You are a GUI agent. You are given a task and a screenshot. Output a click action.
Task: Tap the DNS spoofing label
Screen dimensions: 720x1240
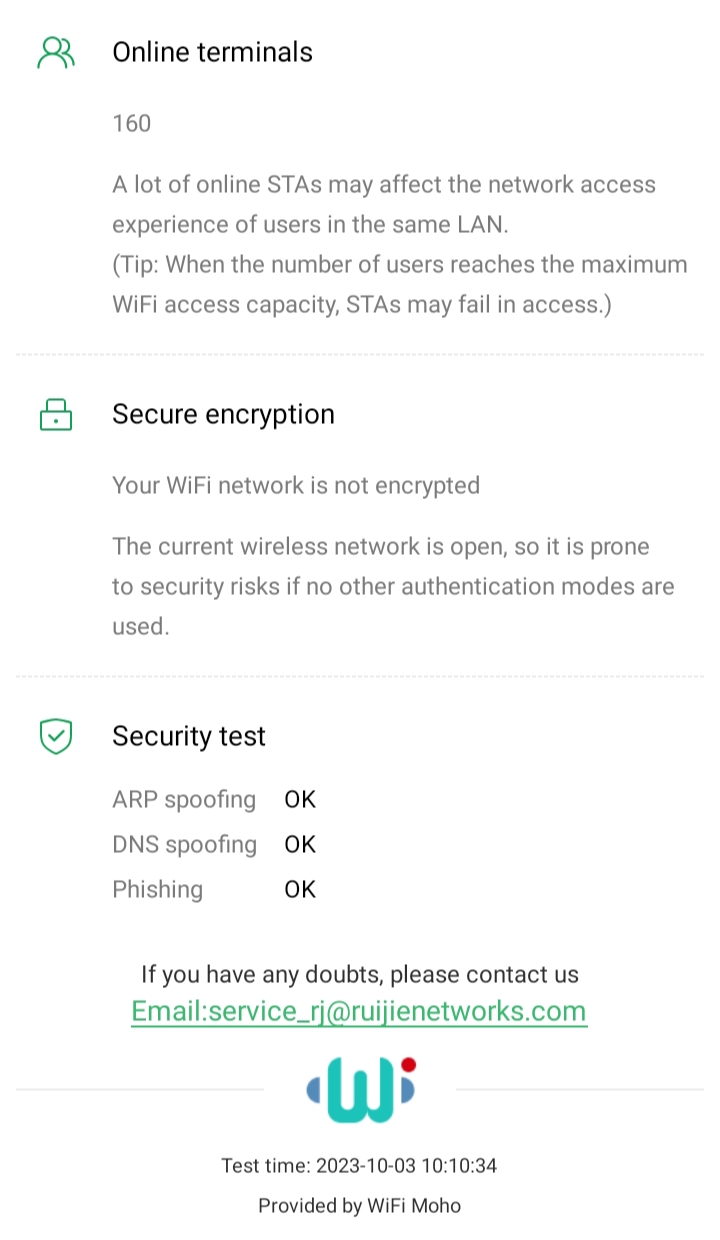184,845
